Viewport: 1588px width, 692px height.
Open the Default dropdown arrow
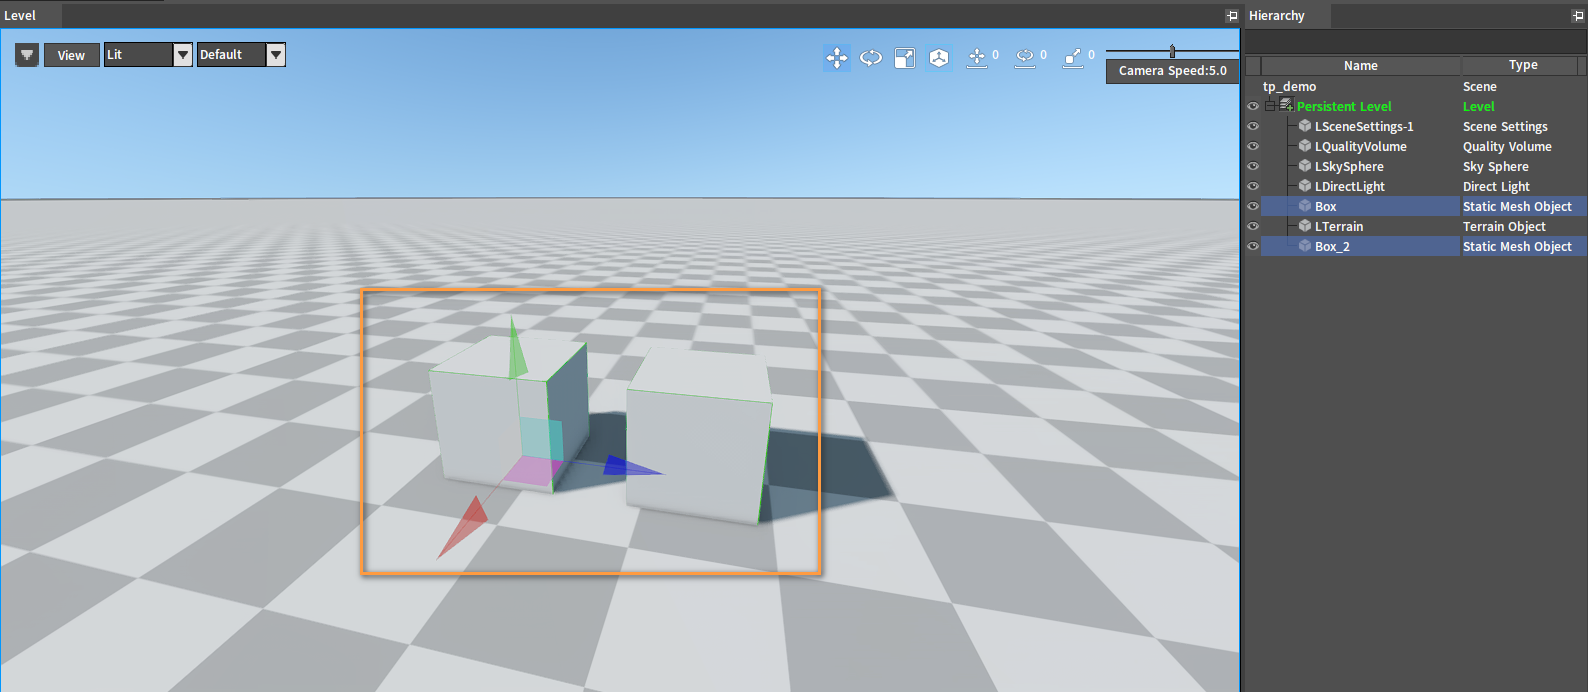[x=276, y=55]
